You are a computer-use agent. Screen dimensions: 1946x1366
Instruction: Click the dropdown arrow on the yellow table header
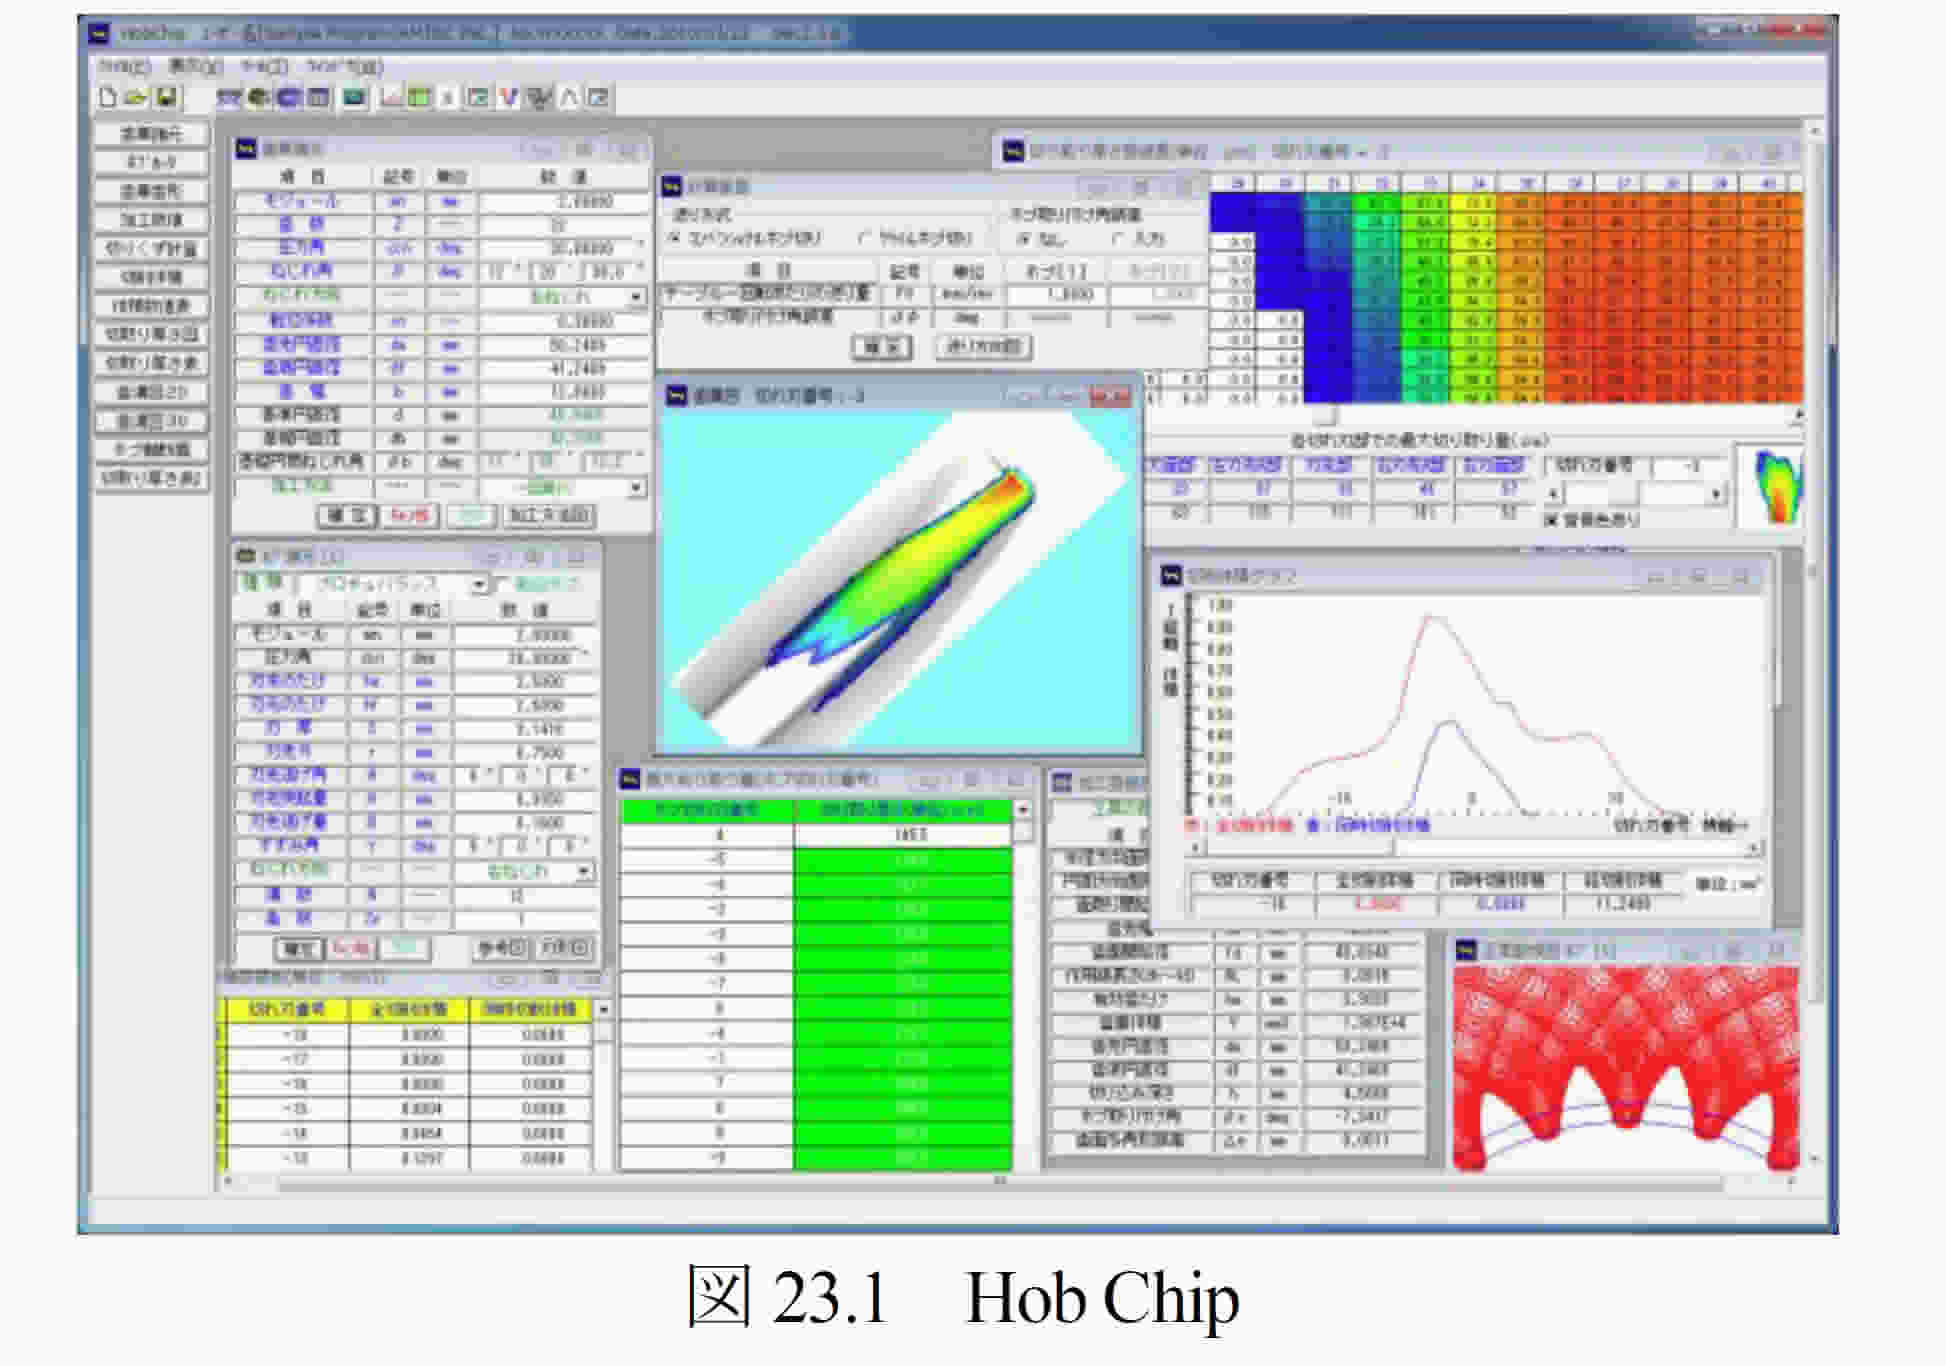coord(603,1010)
